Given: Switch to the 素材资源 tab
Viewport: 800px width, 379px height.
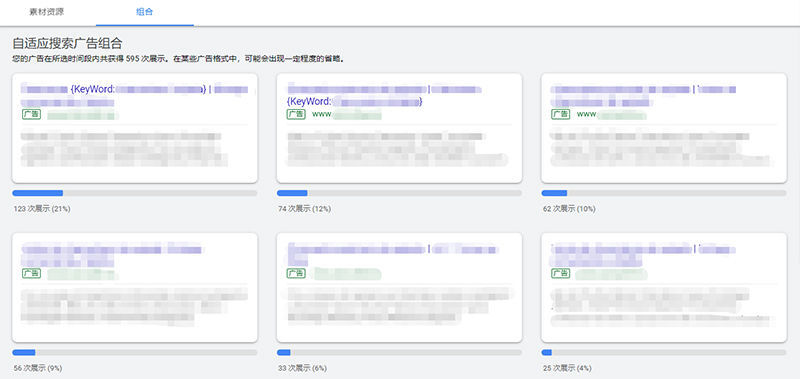Looking at the screenshot, I should click(47, 12).
